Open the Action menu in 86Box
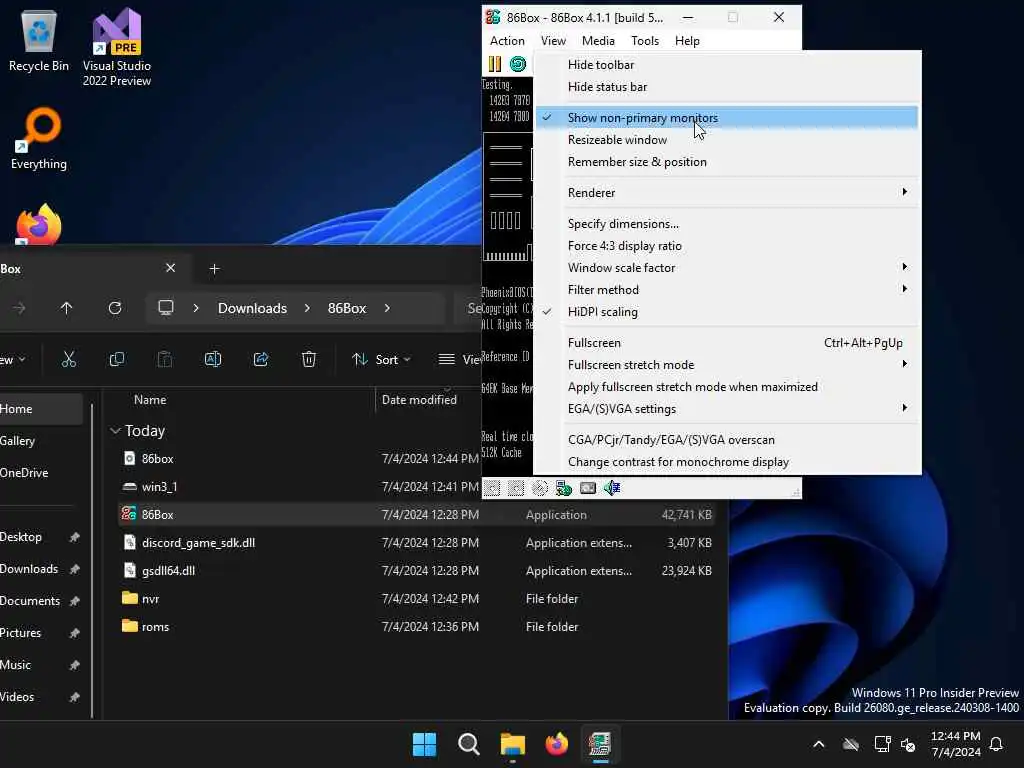The height and width of the screenshot is (768, 1024). click(507, 40)
